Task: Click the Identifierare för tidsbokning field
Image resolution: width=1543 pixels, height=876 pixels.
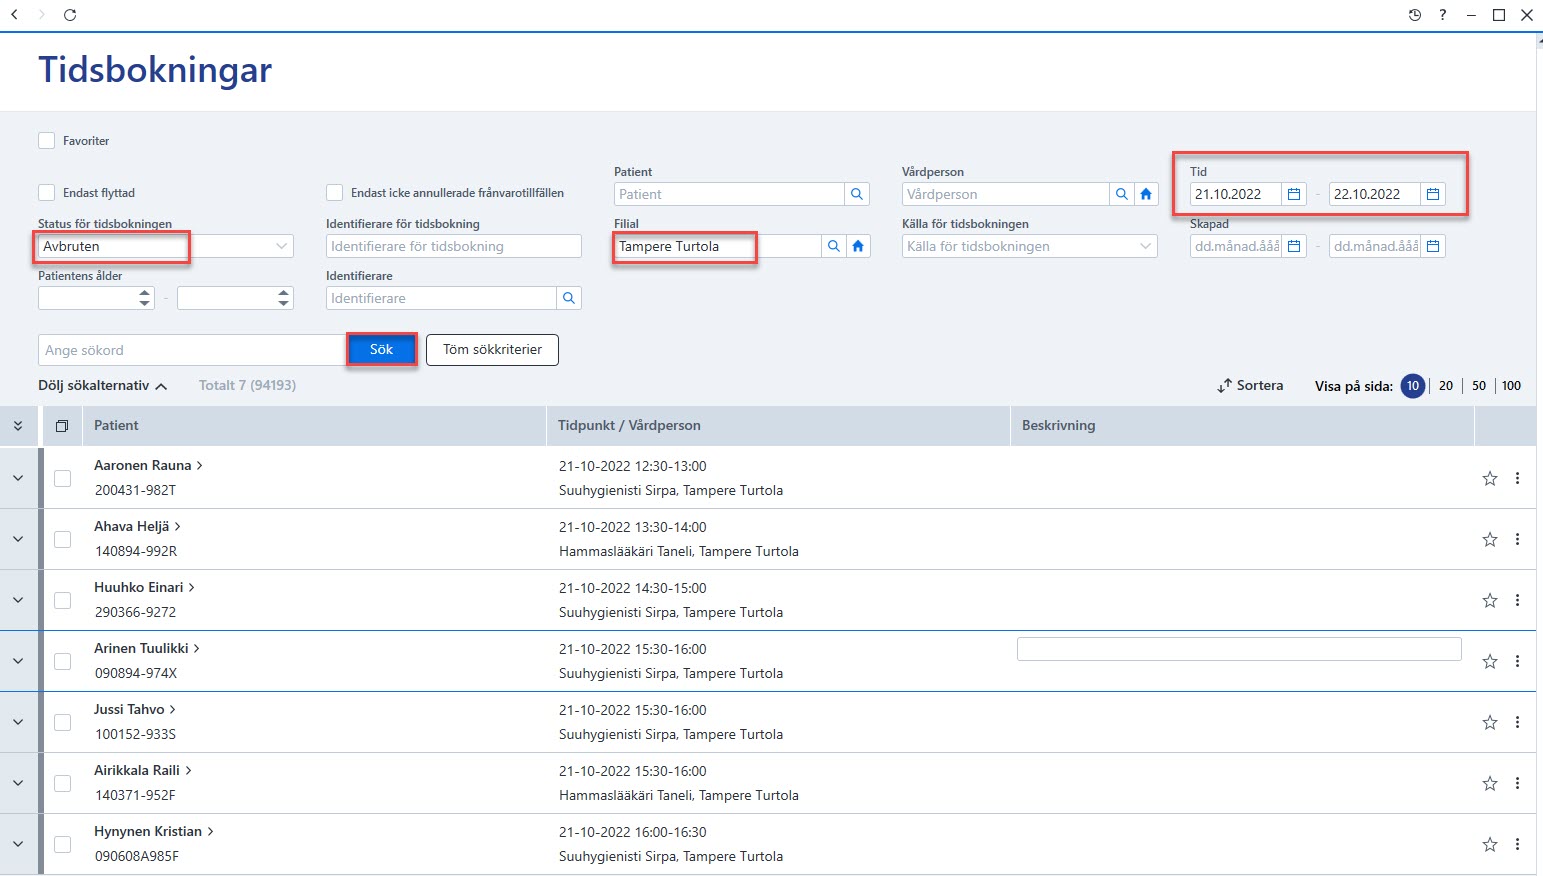Action: (454, 246)
